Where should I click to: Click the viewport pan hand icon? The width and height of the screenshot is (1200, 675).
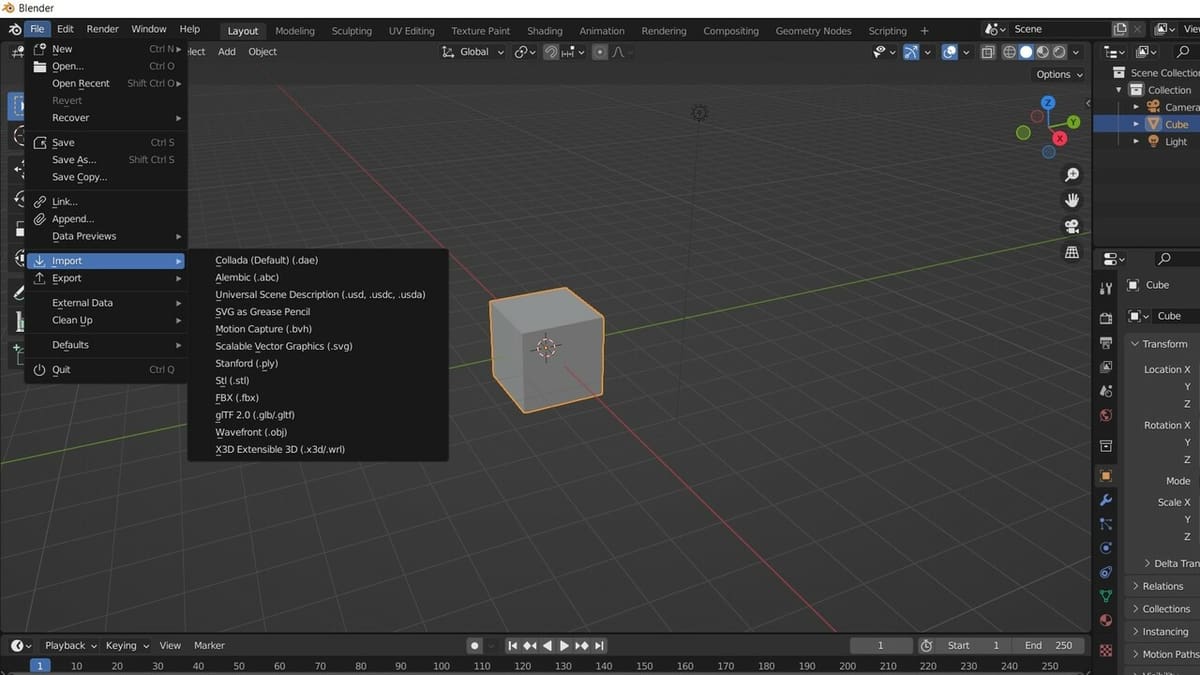click(1072, 200)
